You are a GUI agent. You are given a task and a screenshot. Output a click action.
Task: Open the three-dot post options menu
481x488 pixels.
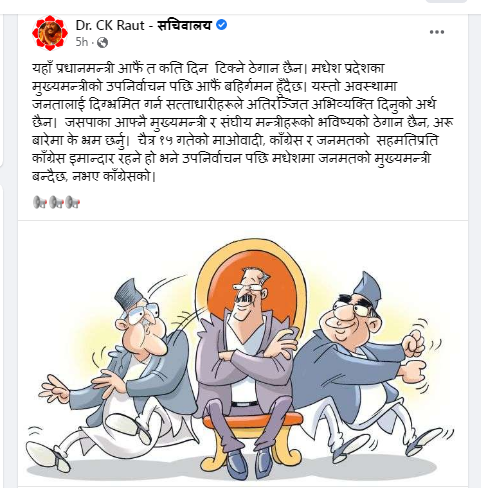[437, 32]
